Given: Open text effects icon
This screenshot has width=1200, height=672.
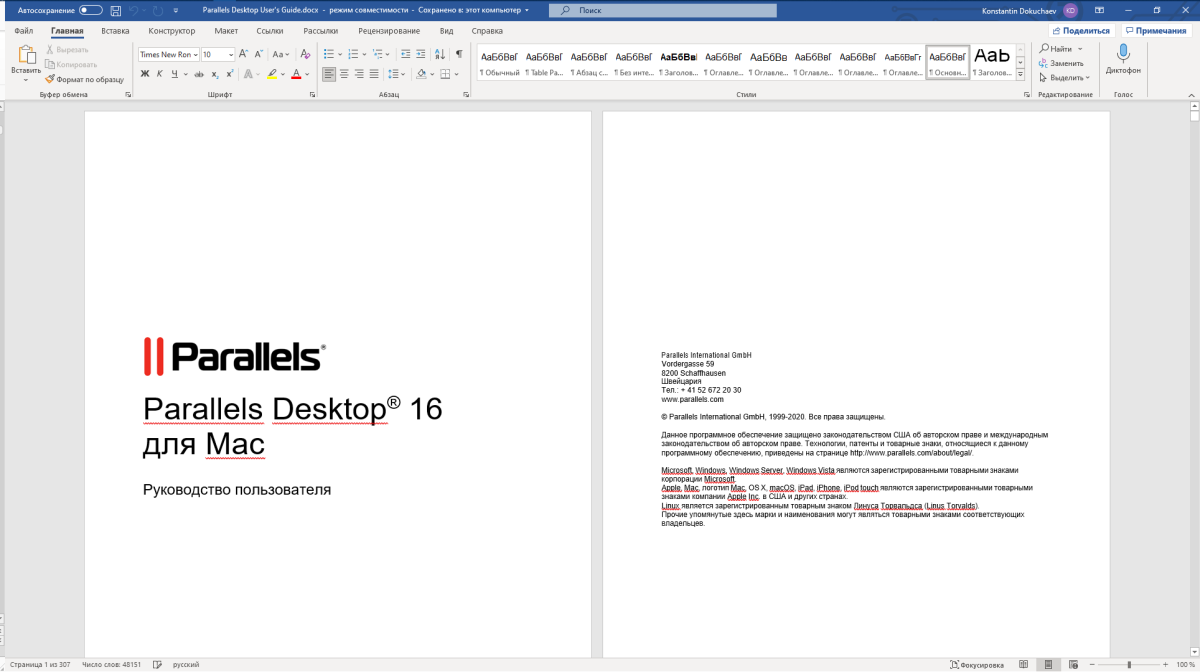Looking at the screenshot, I should tap(249, 74).
